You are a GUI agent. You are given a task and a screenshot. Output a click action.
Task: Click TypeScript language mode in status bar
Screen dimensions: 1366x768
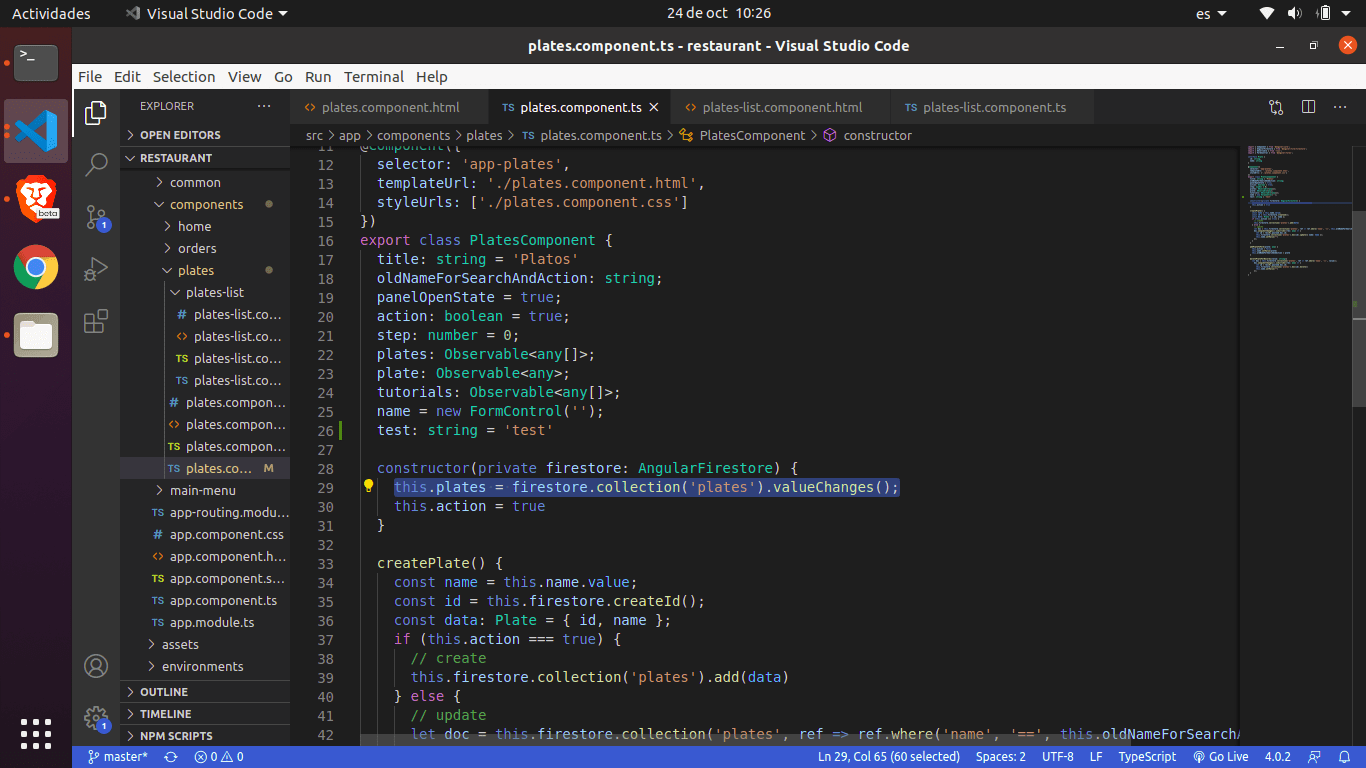pos(1147,757)
